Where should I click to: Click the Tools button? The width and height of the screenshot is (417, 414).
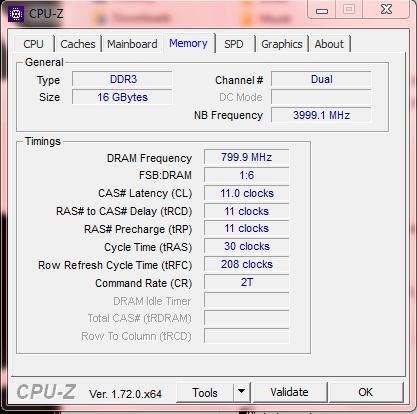(205, 393)
